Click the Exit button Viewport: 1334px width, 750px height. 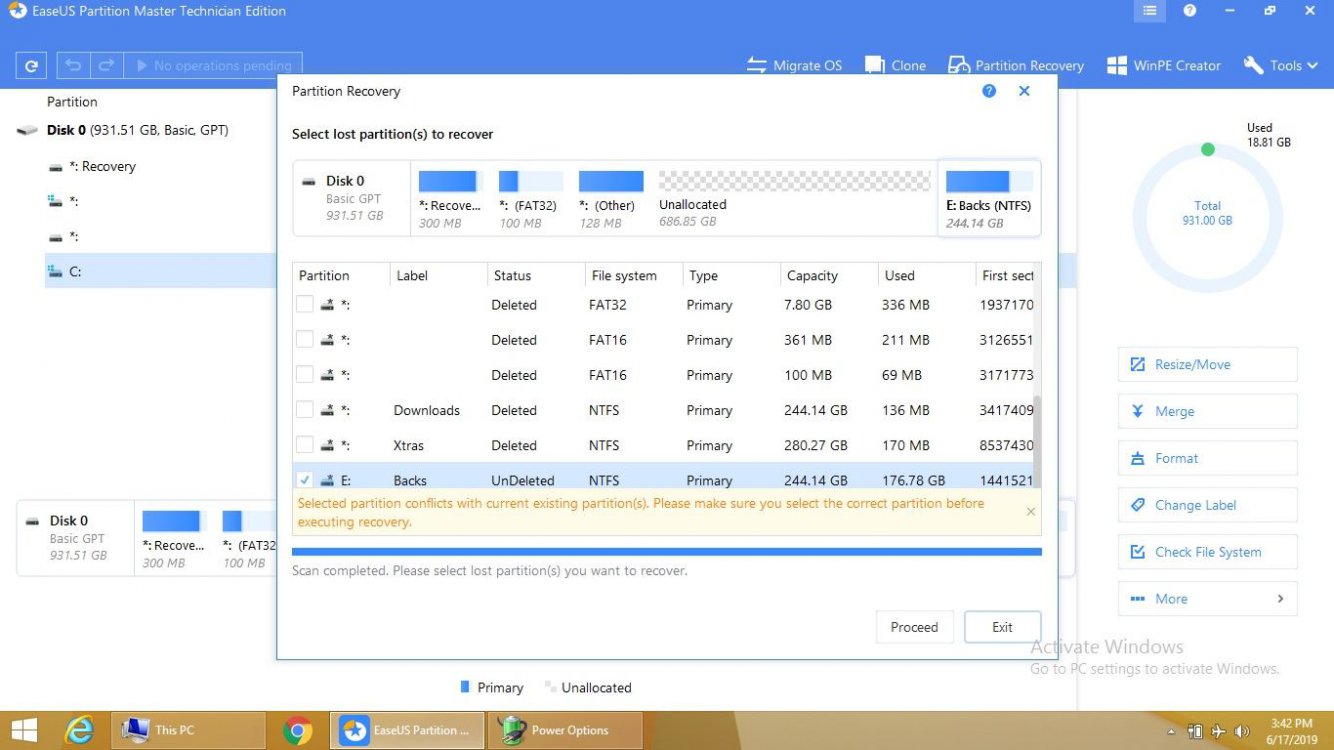[x=1002, y=627]
